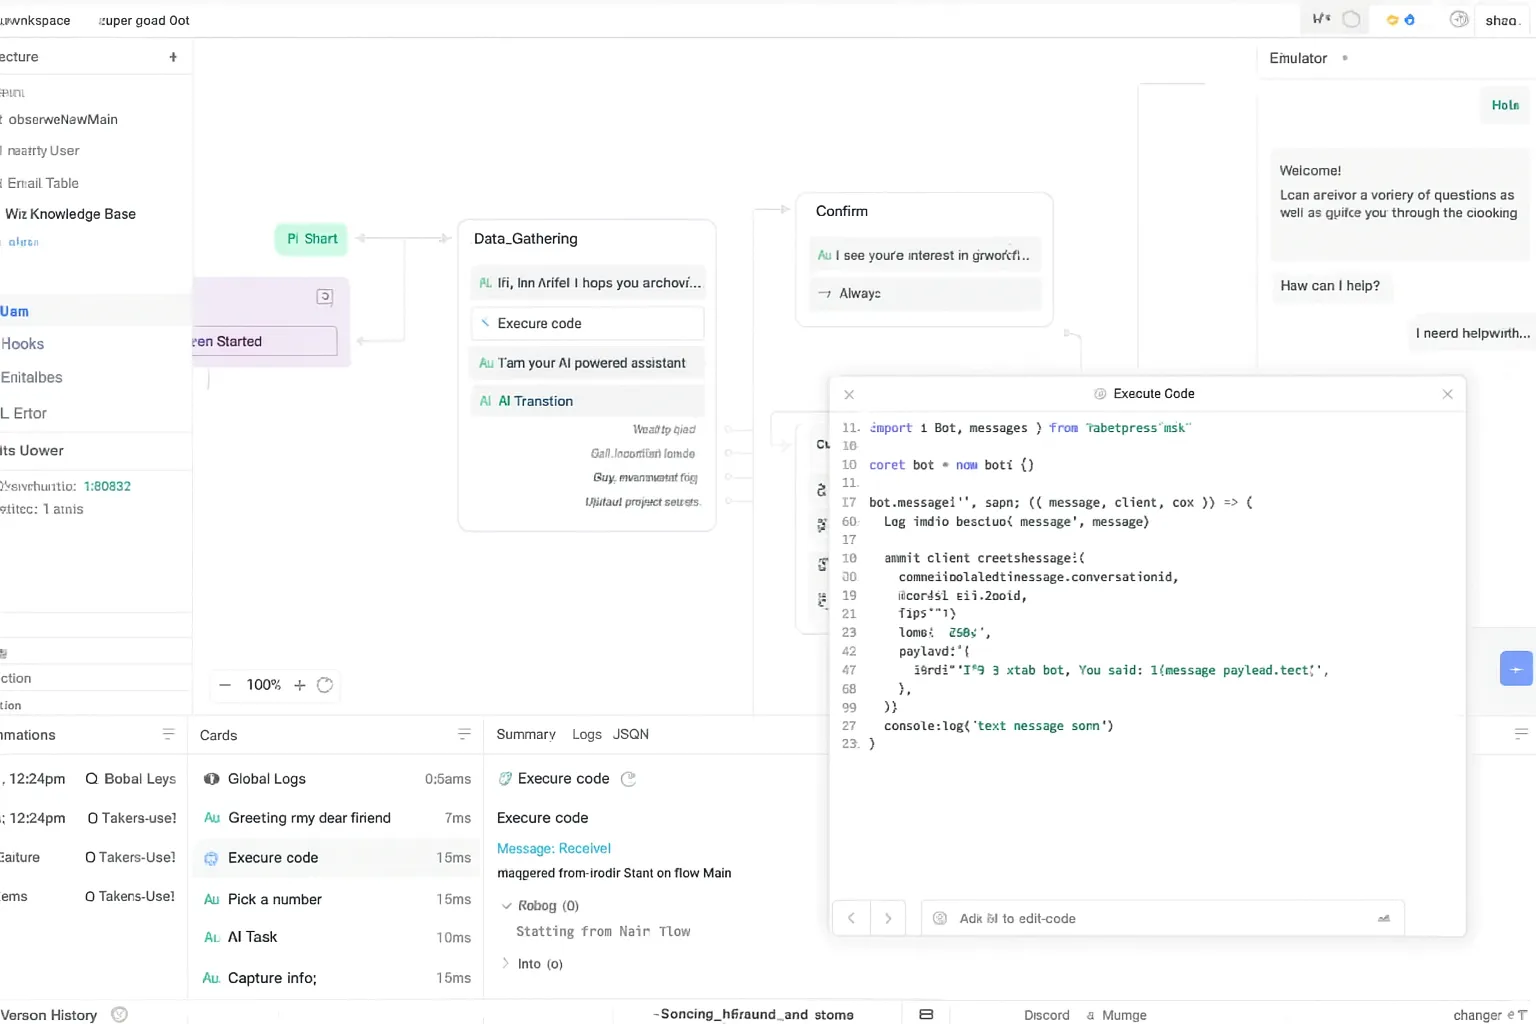Click refresh icon beside Execure code summary heading
Image resolution: width=1536 pixels, height=1024 pixels.
(628, 779)
